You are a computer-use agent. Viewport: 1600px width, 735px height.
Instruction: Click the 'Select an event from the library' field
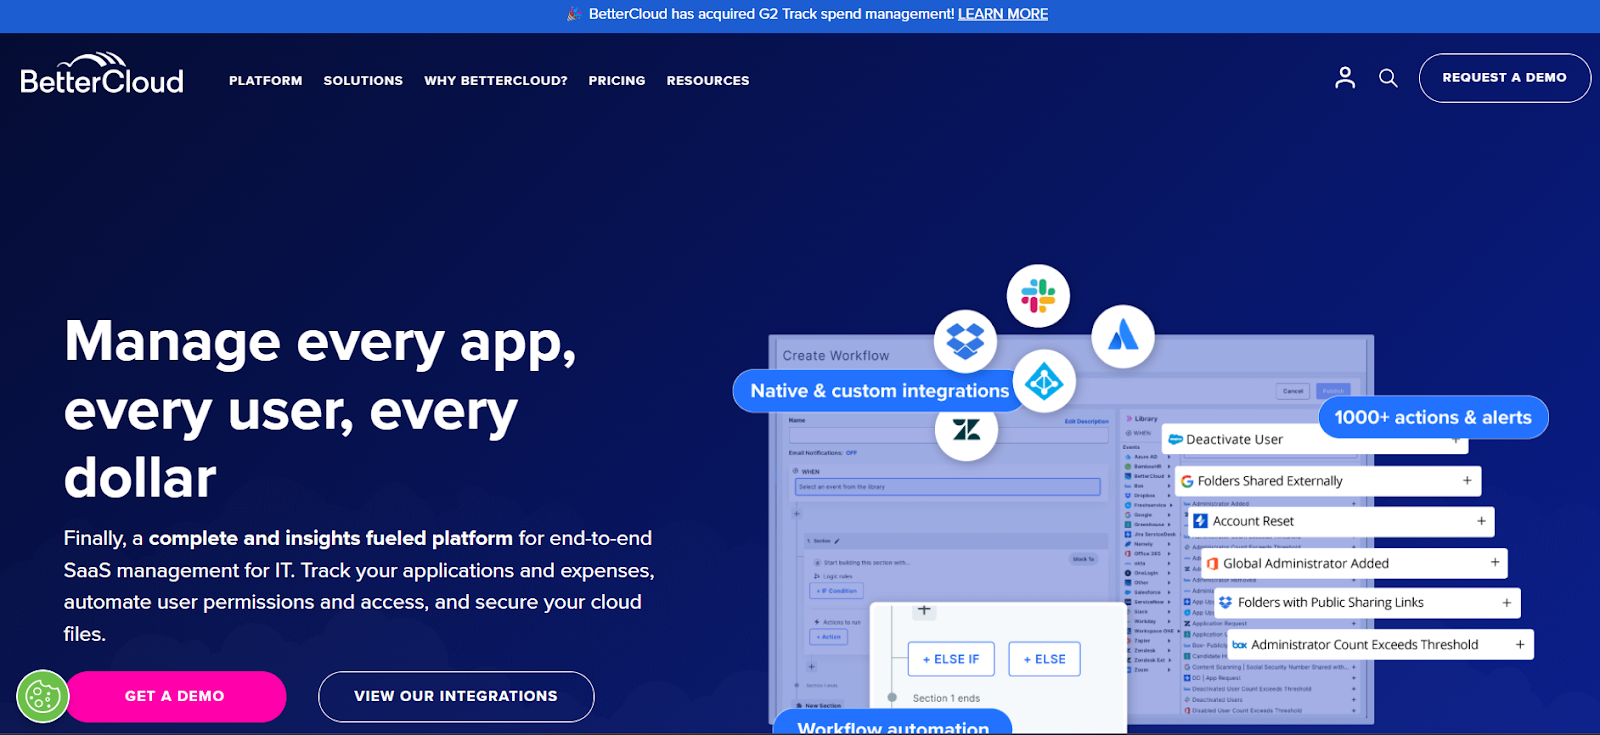(947, 487)
